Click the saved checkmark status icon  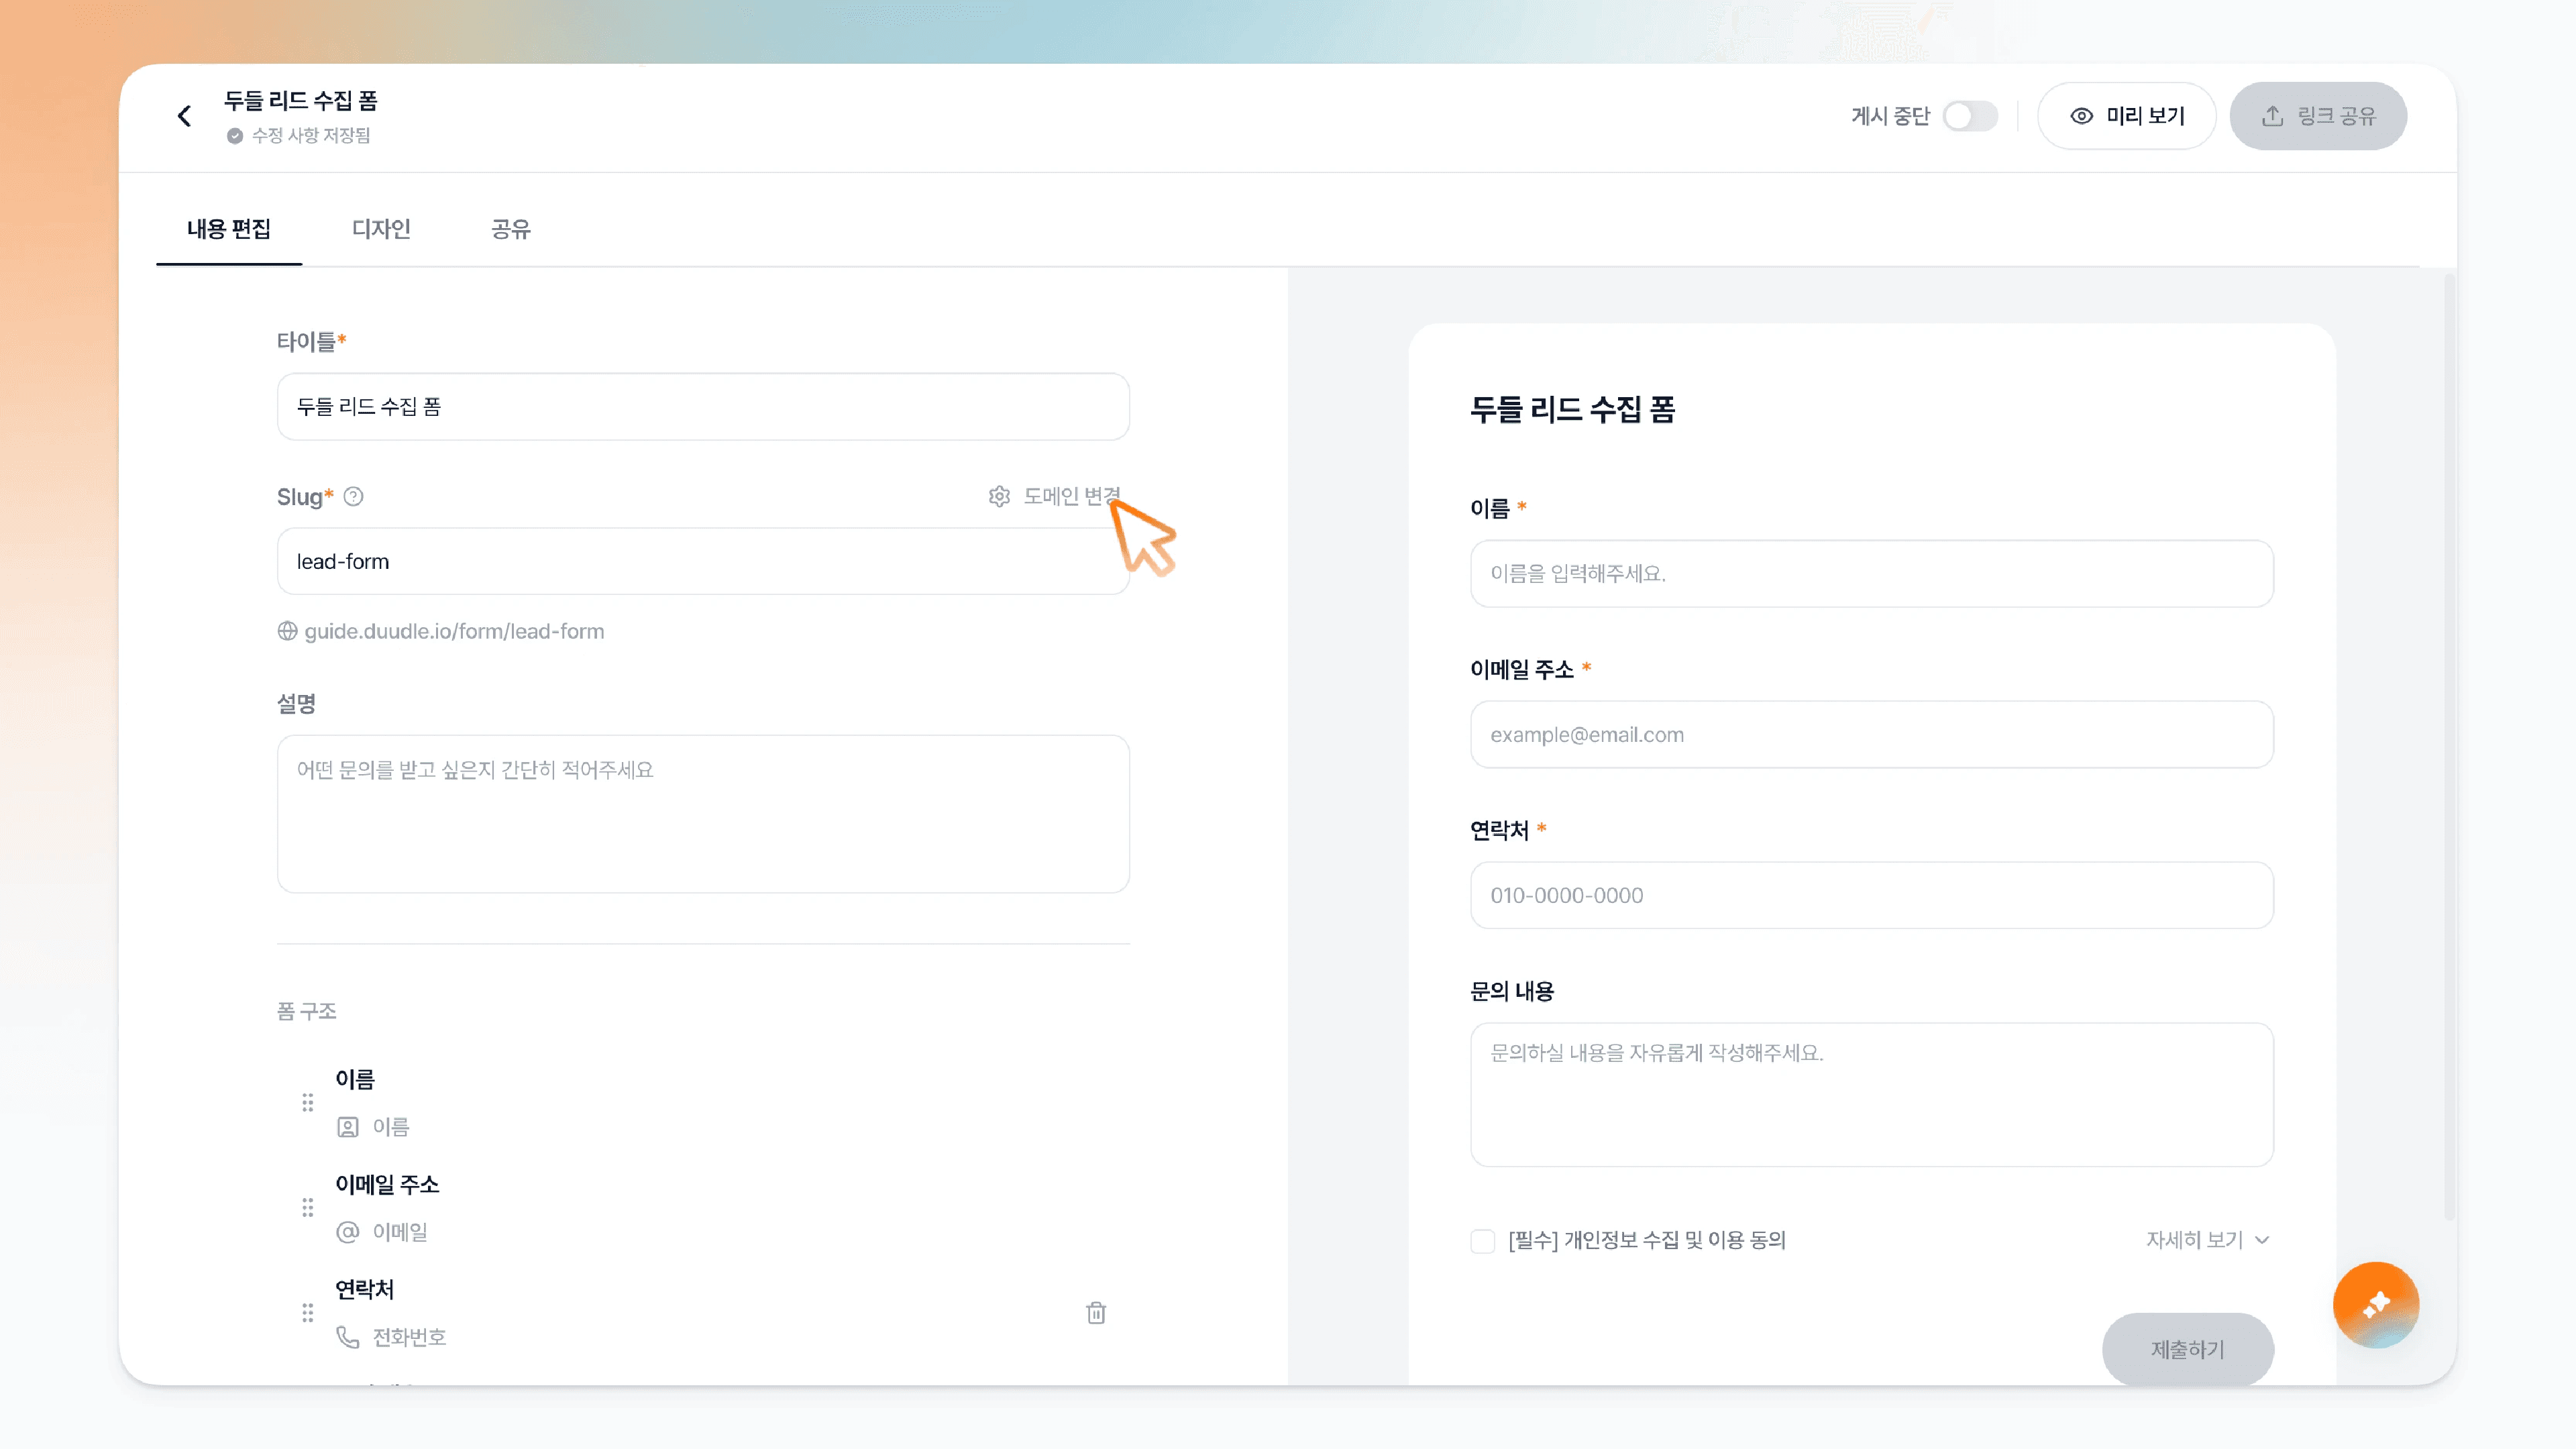coord(235,136)
